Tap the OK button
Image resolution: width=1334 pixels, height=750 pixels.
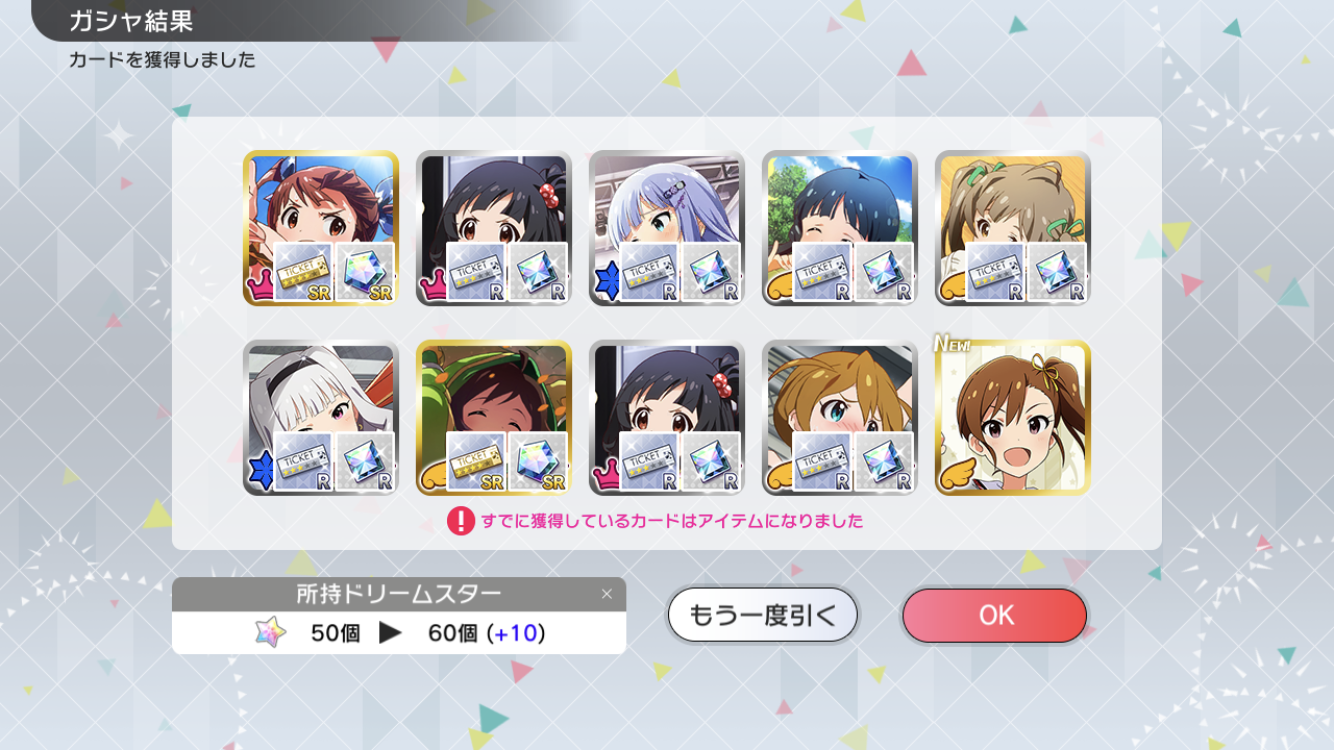[994, 615]
